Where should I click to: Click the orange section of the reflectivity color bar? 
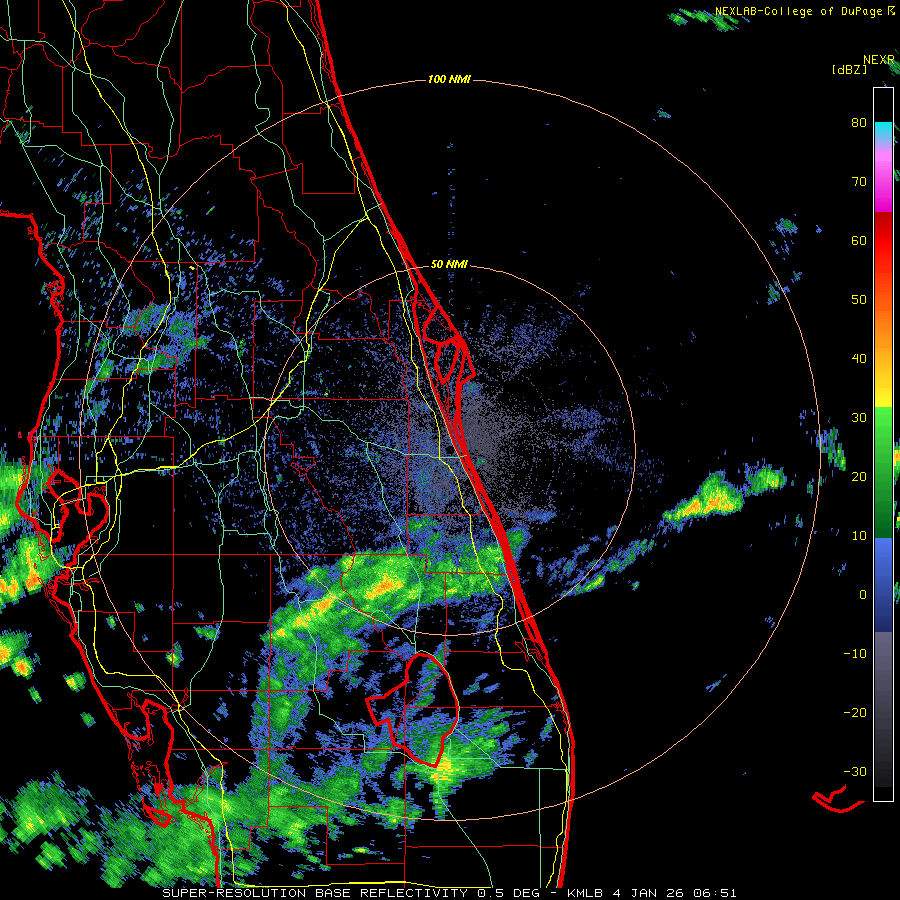[883, 327]
